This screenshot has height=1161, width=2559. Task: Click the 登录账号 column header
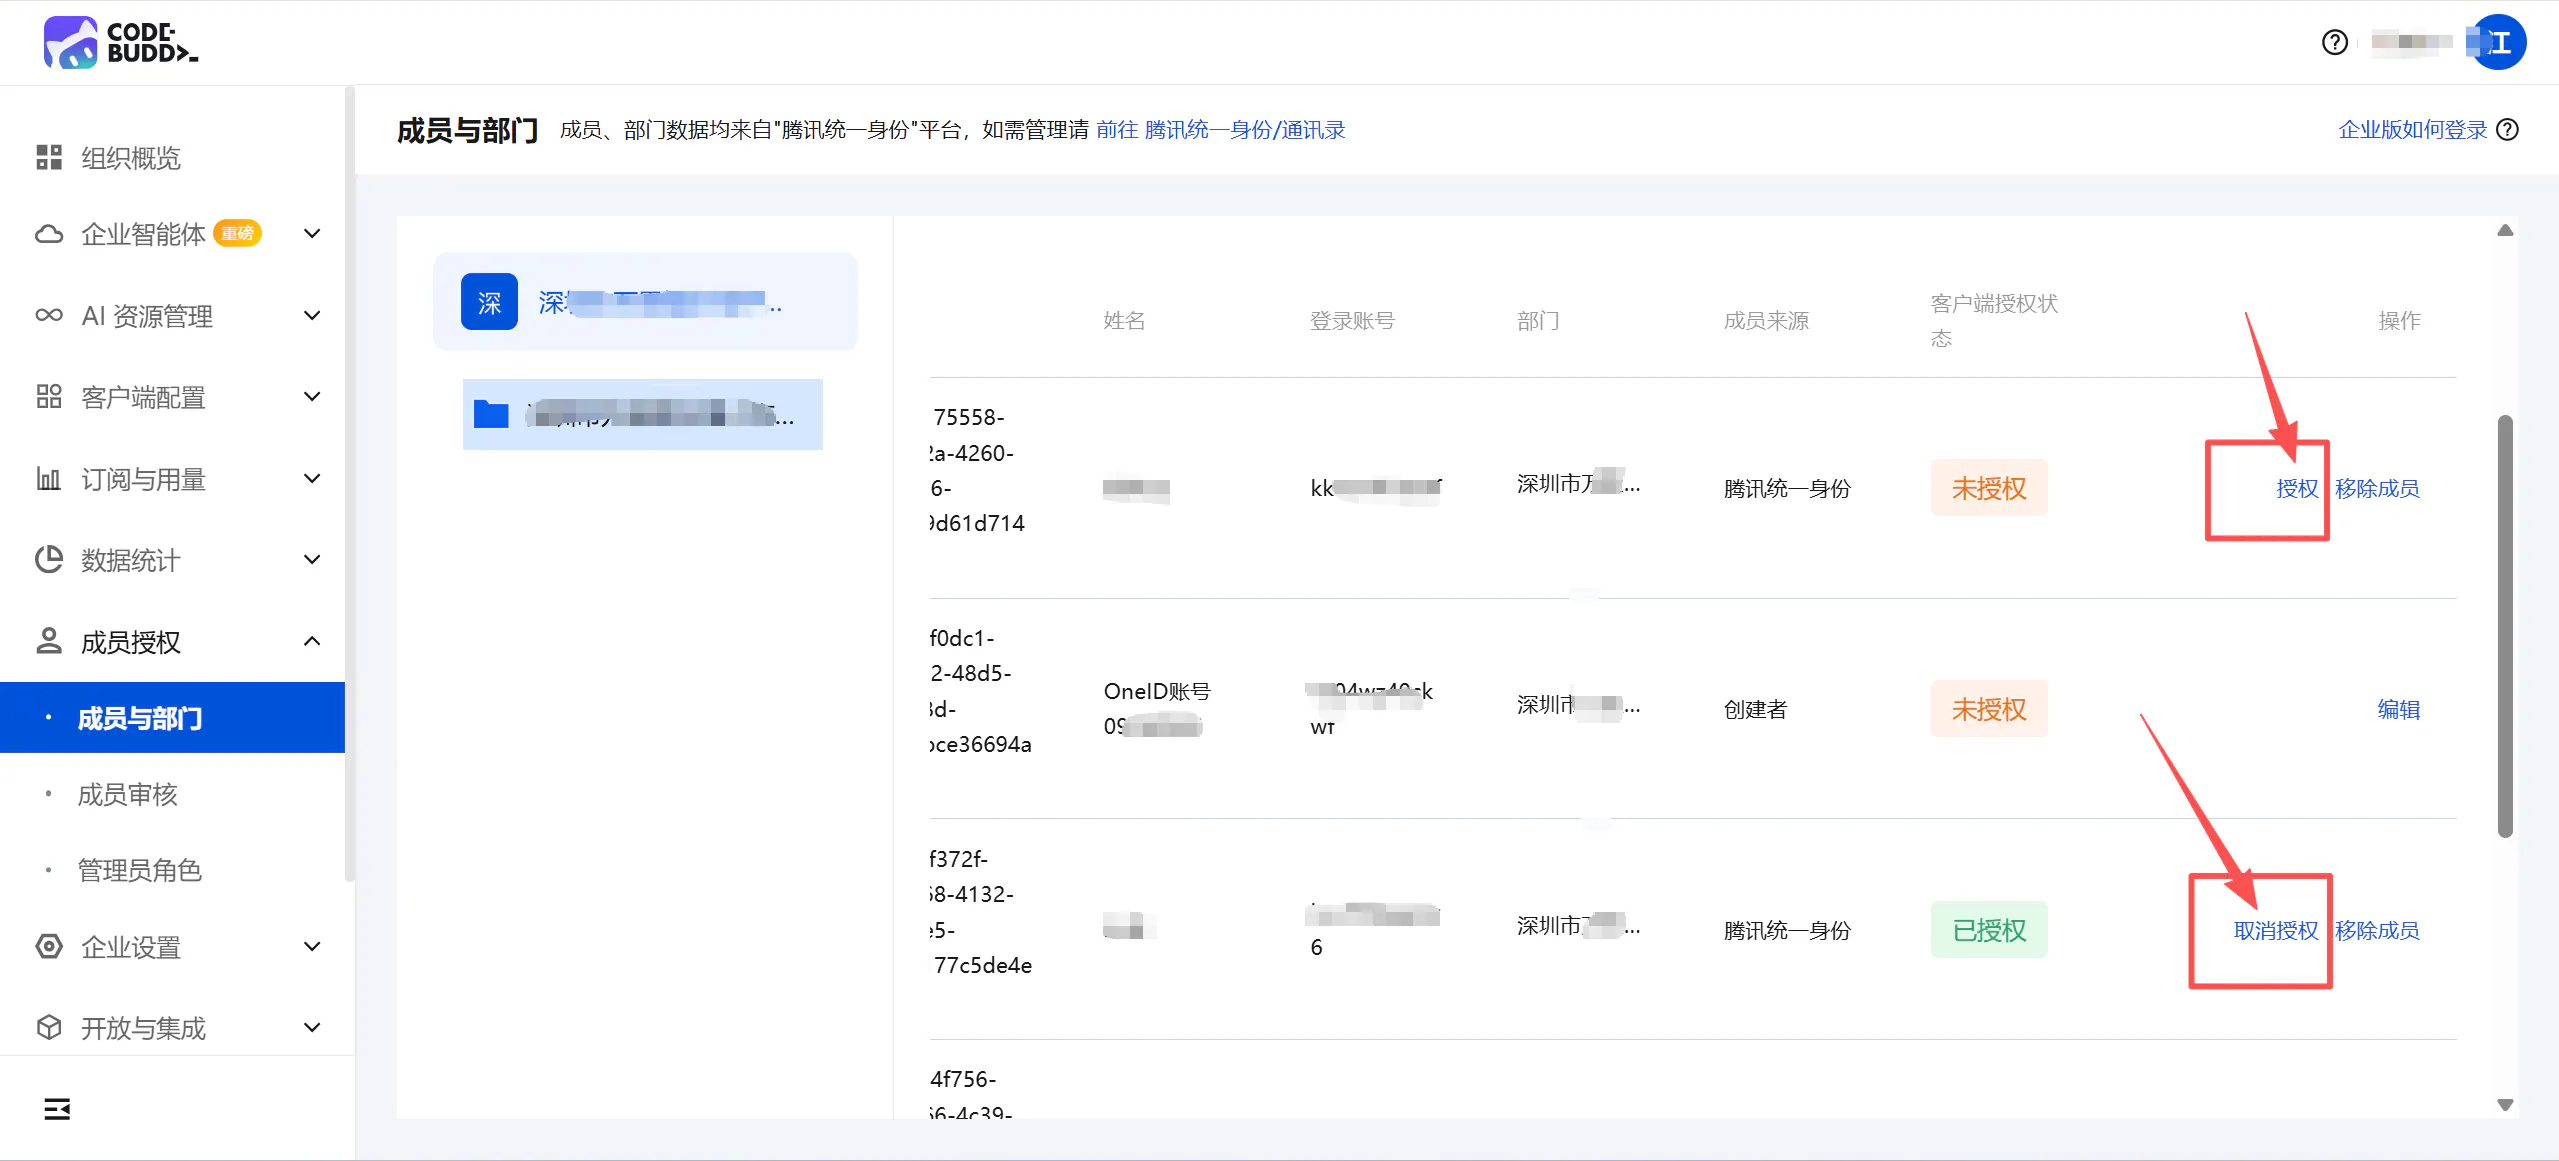click(1352, 320)
